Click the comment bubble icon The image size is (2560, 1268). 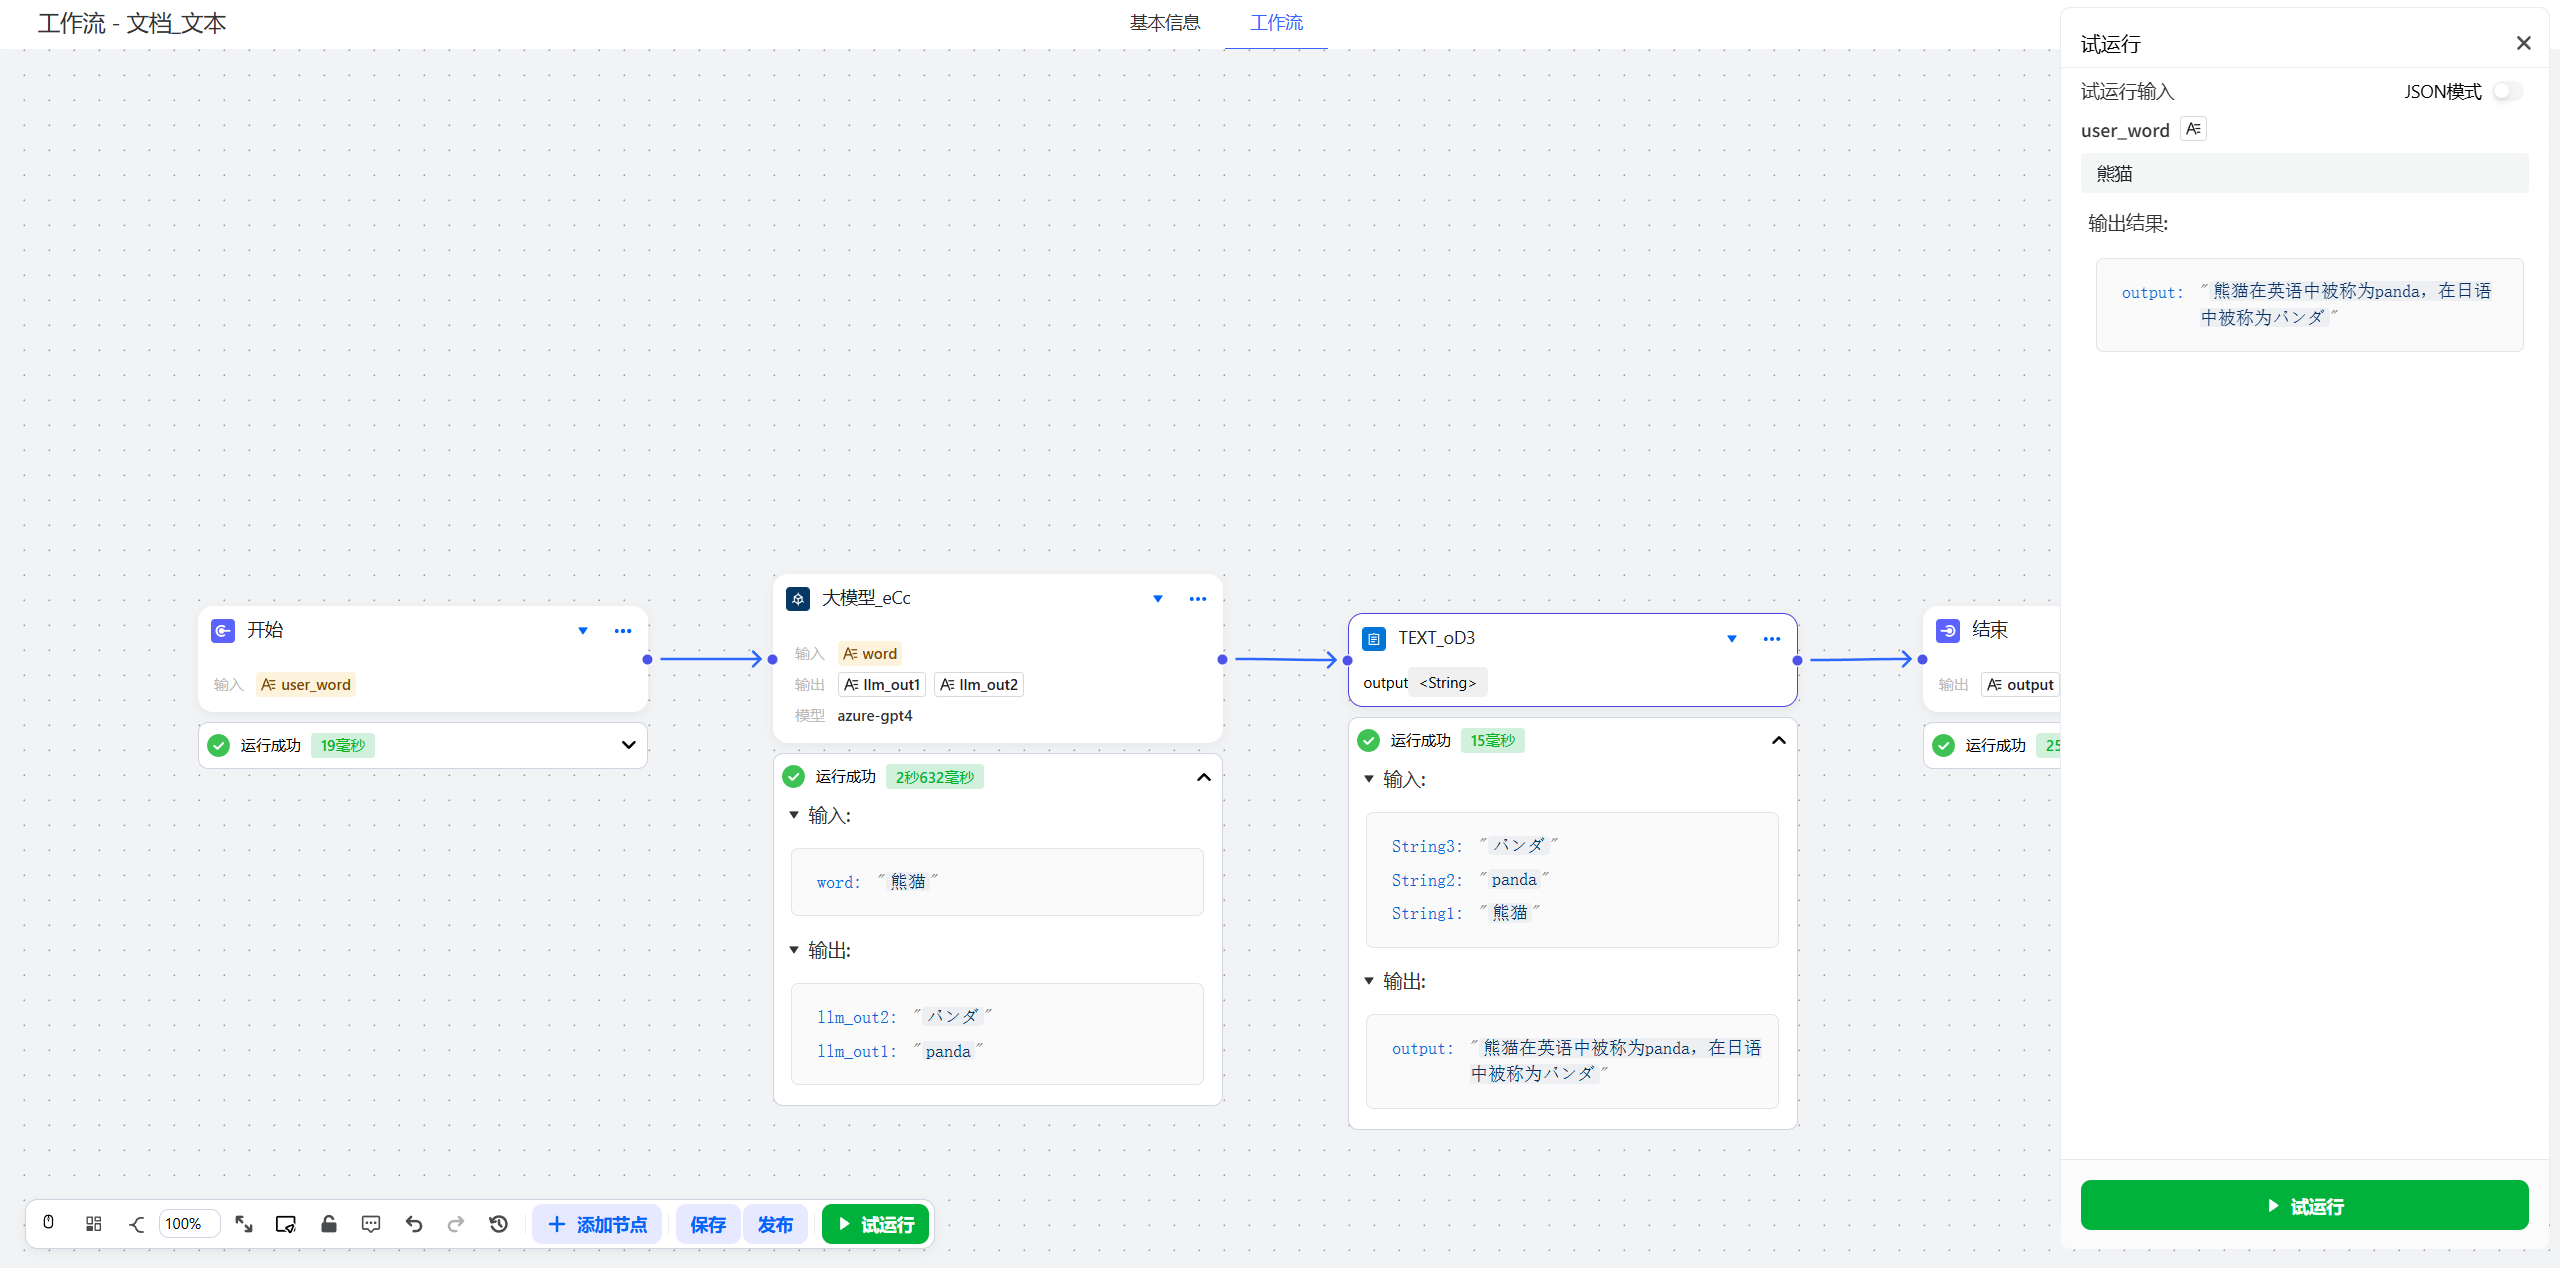(370, 1223)
